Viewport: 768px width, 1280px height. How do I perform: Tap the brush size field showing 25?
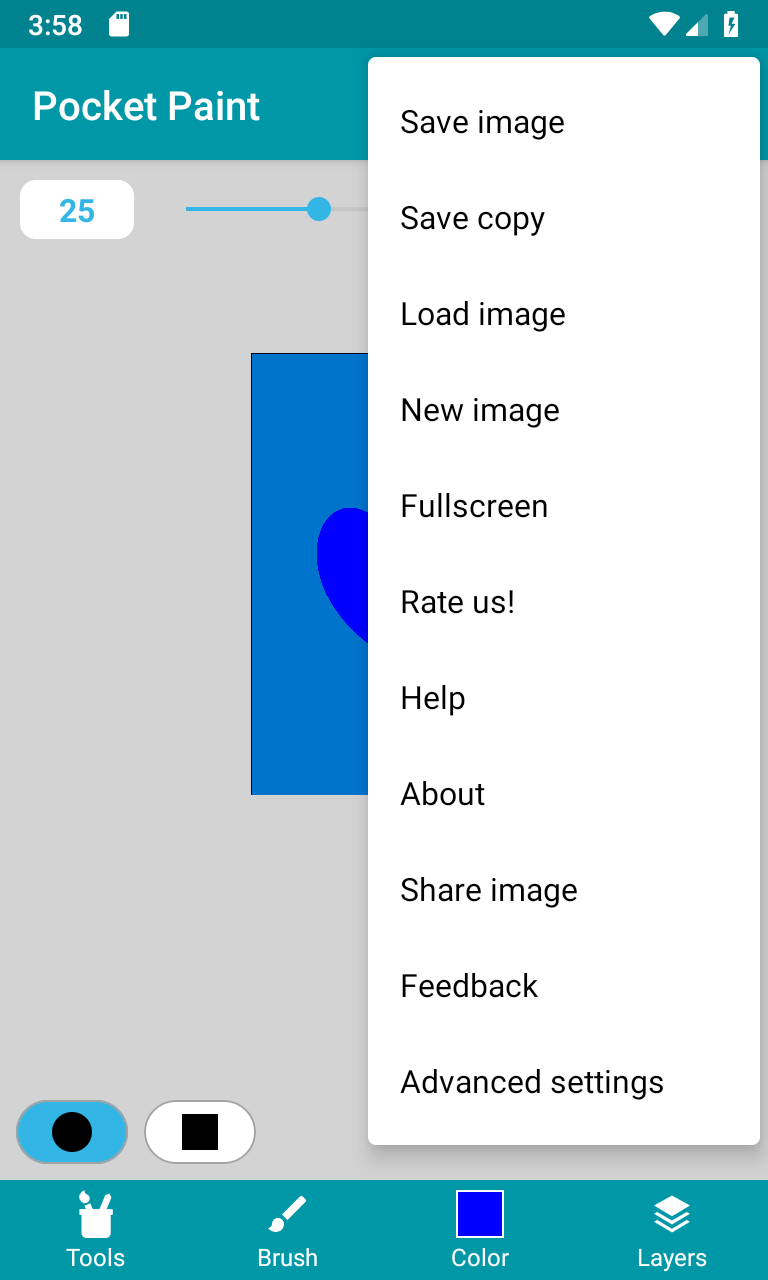(77, 210)
